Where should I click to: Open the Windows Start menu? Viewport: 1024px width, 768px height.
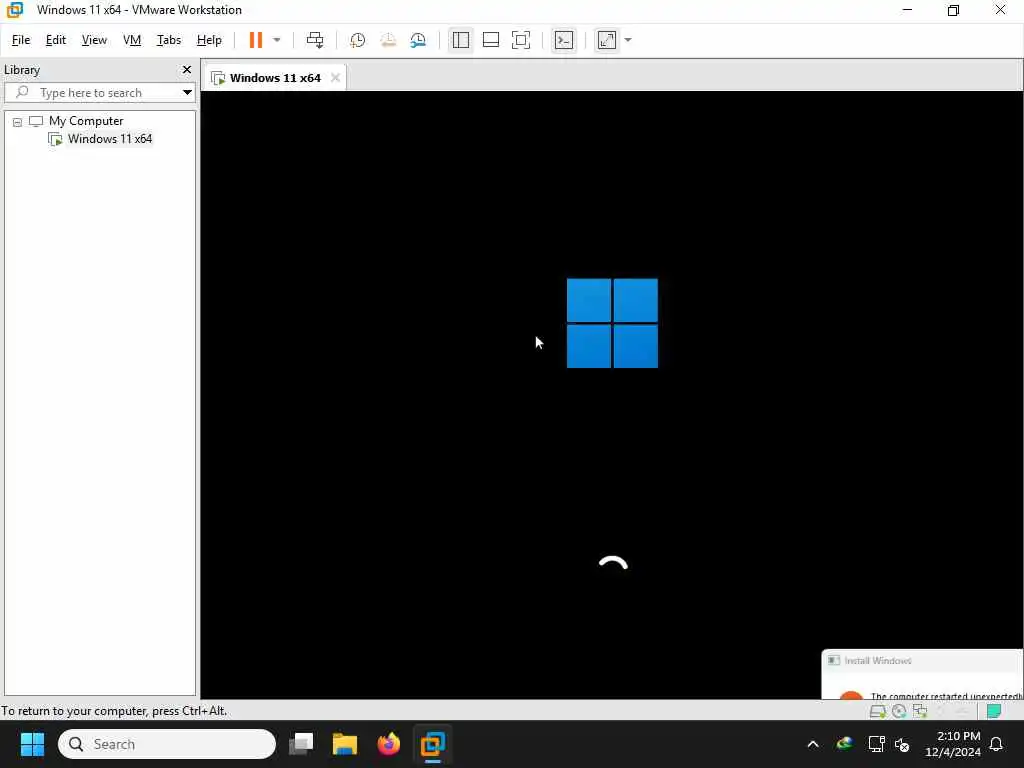point(32,744)
